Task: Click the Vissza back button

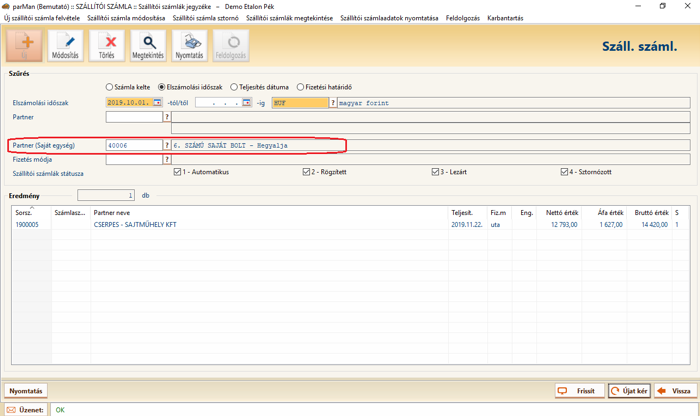Action: point(675,391)
